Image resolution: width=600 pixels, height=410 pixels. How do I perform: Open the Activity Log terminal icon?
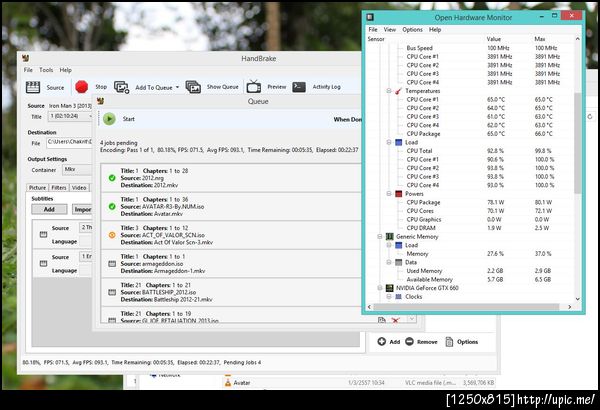[x=299, y=87]
